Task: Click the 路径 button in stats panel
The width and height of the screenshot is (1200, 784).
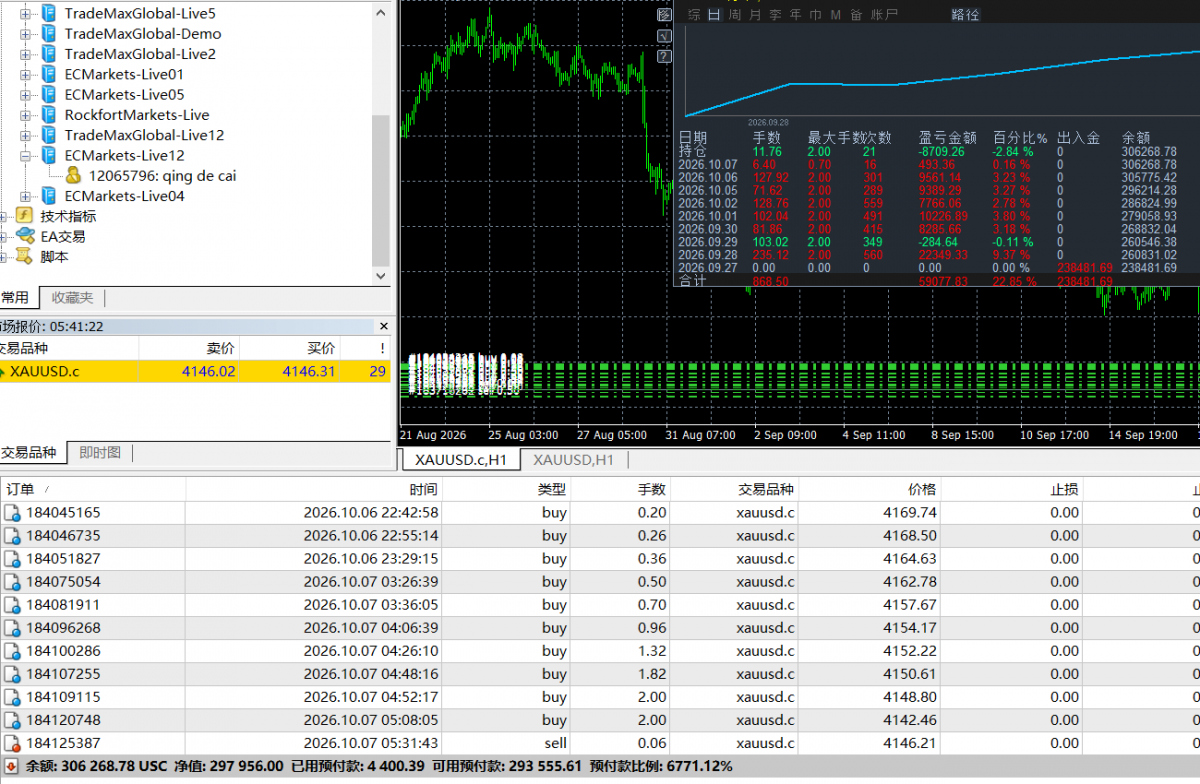Action: point(965,15)
